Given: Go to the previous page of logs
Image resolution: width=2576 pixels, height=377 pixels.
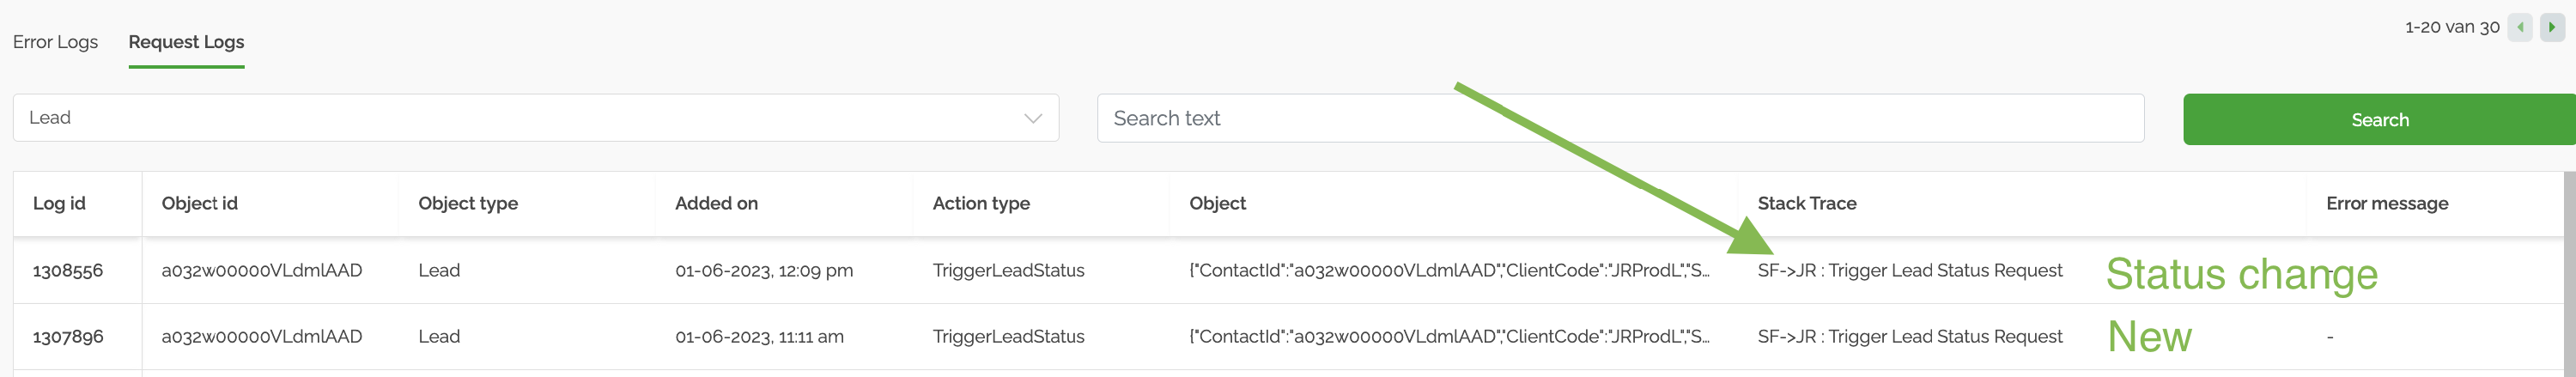Looking at the screenshot, I should pos(2520,27).
